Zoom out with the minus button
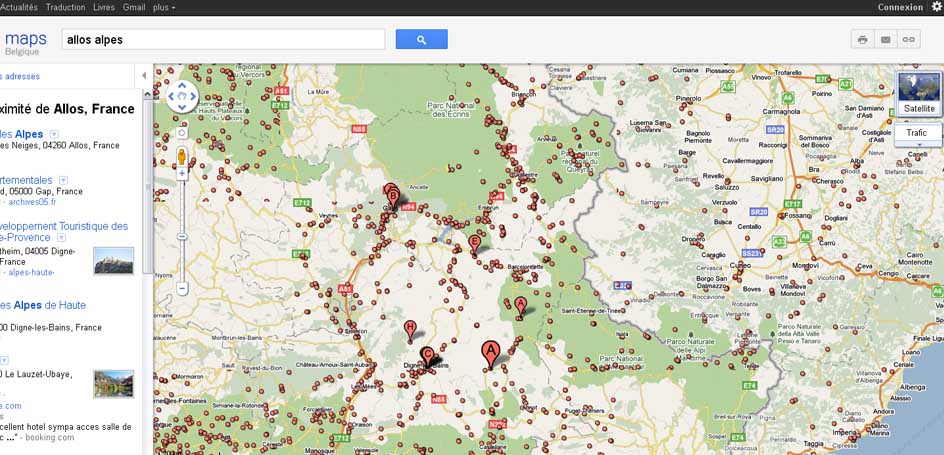Viewport: 944px width, 455px height. 182,289
